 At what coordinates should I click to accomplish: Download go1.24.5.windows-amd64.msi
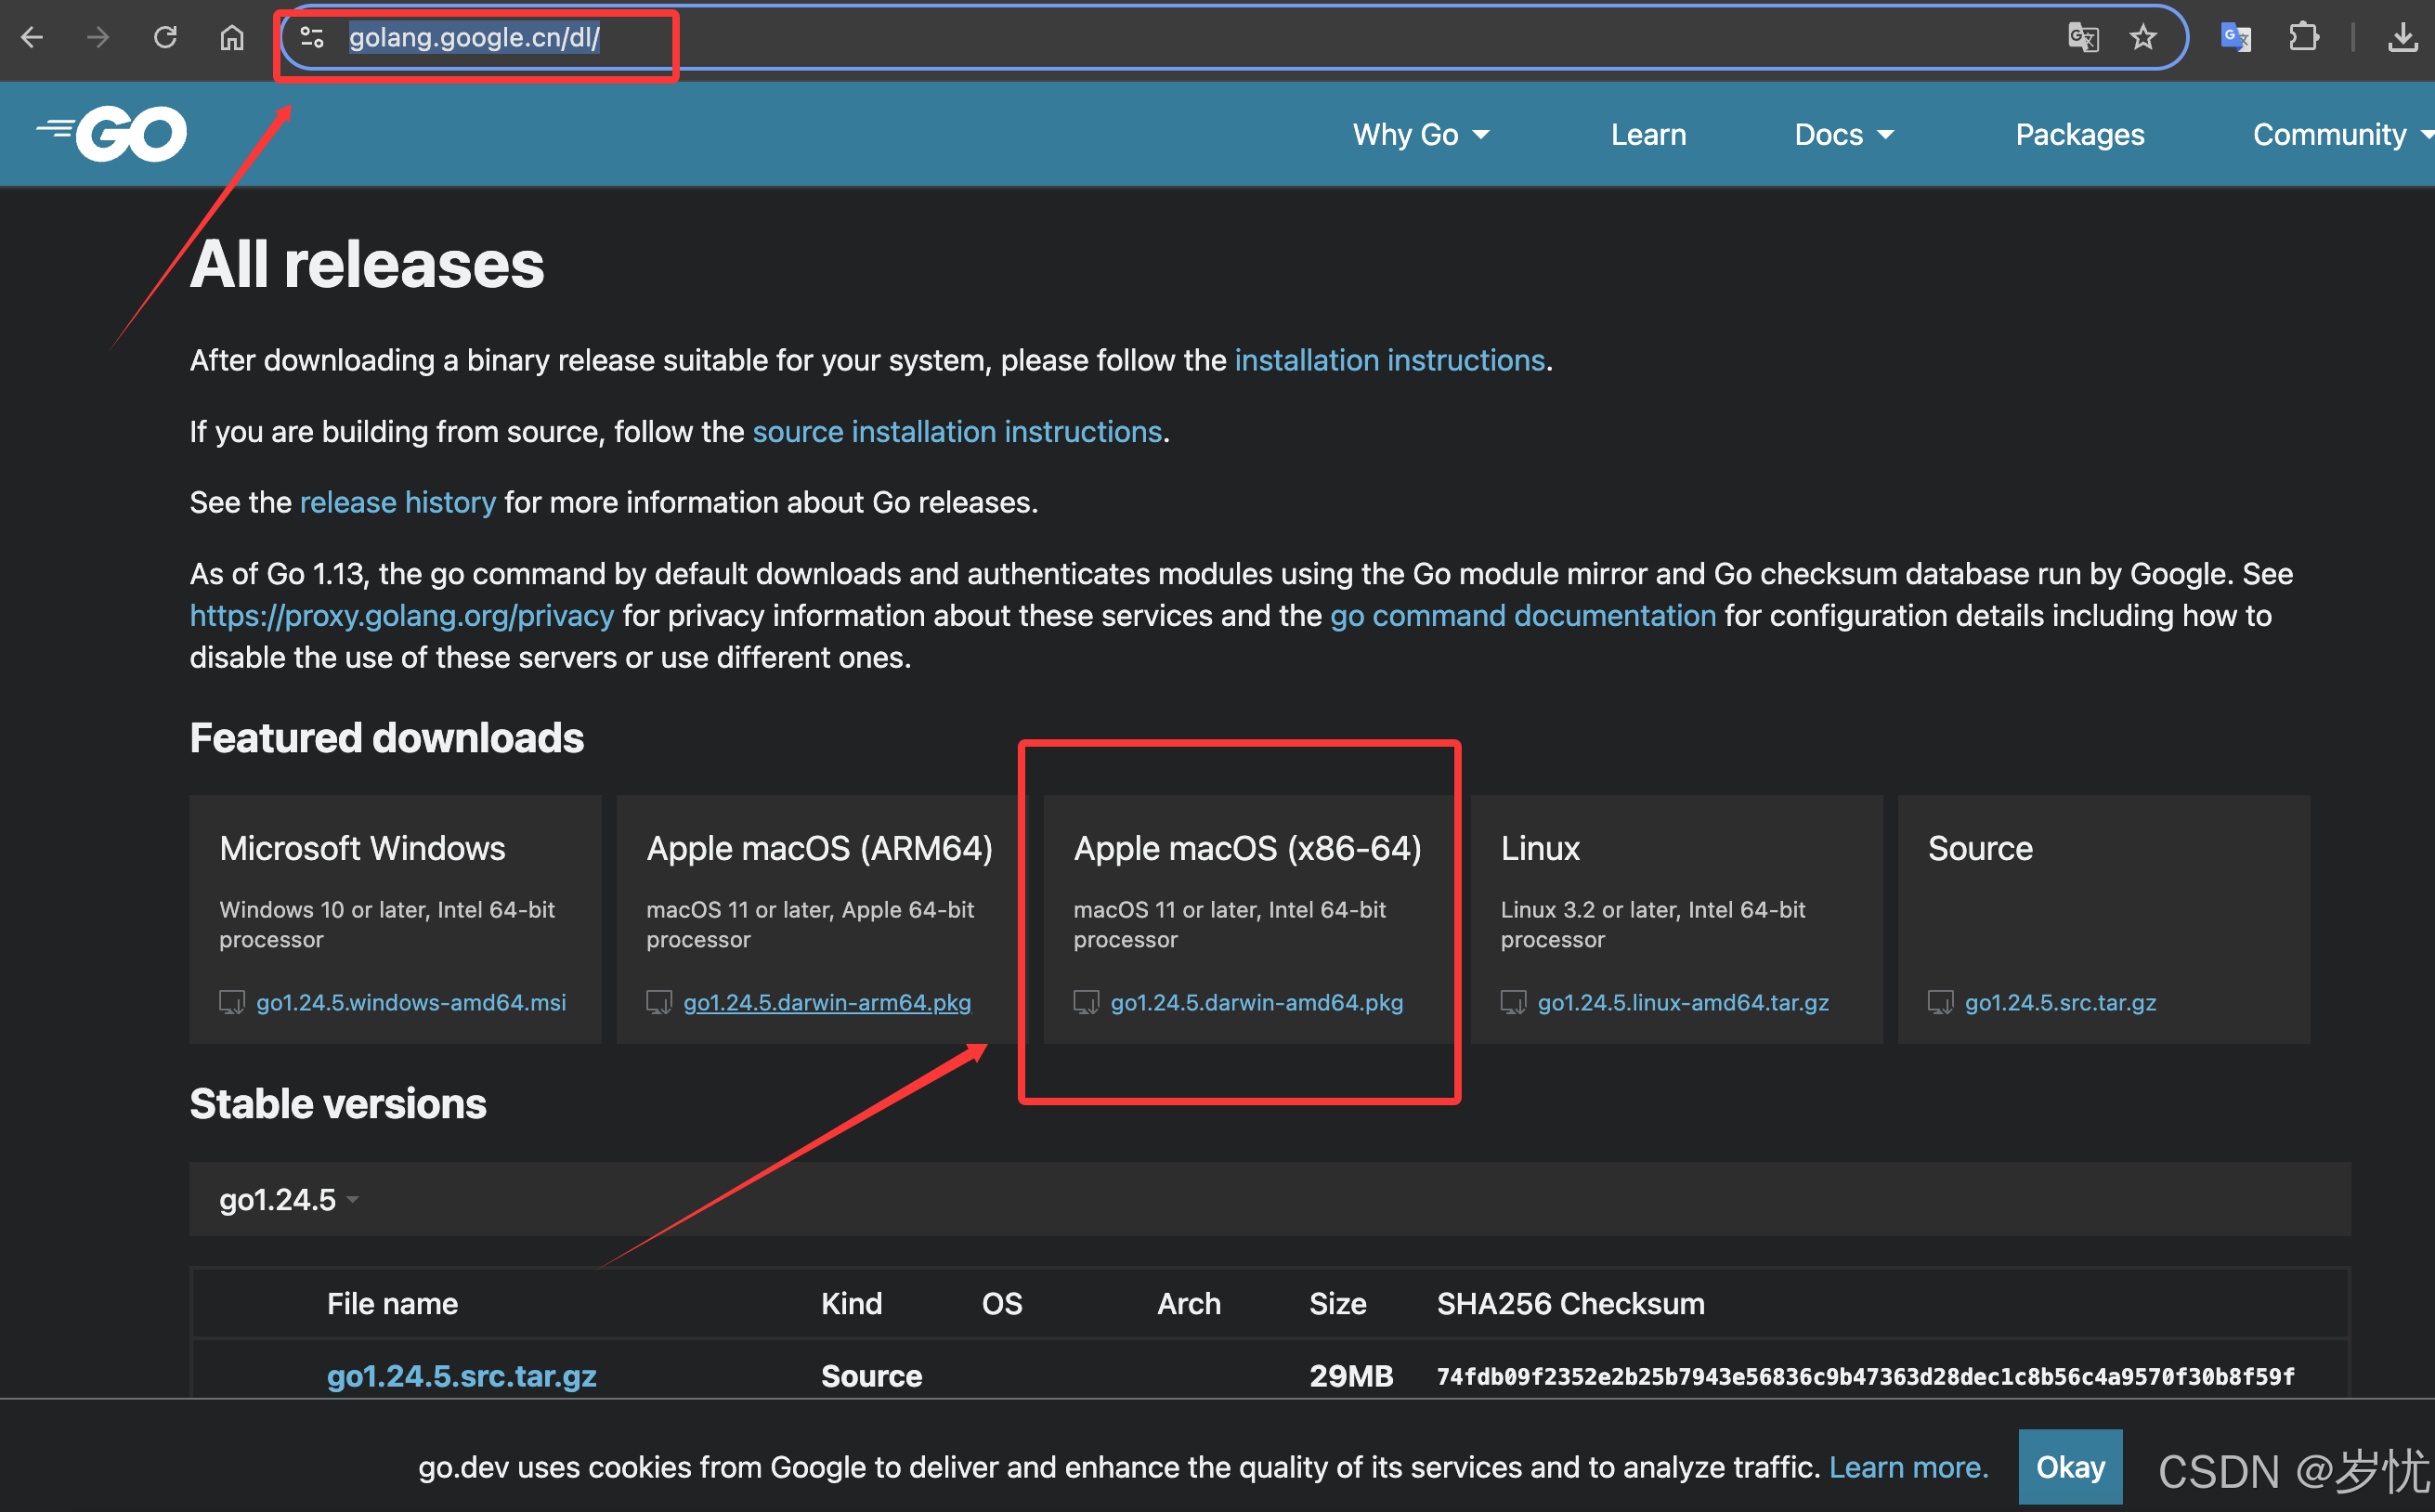(x=411, y=1002)
